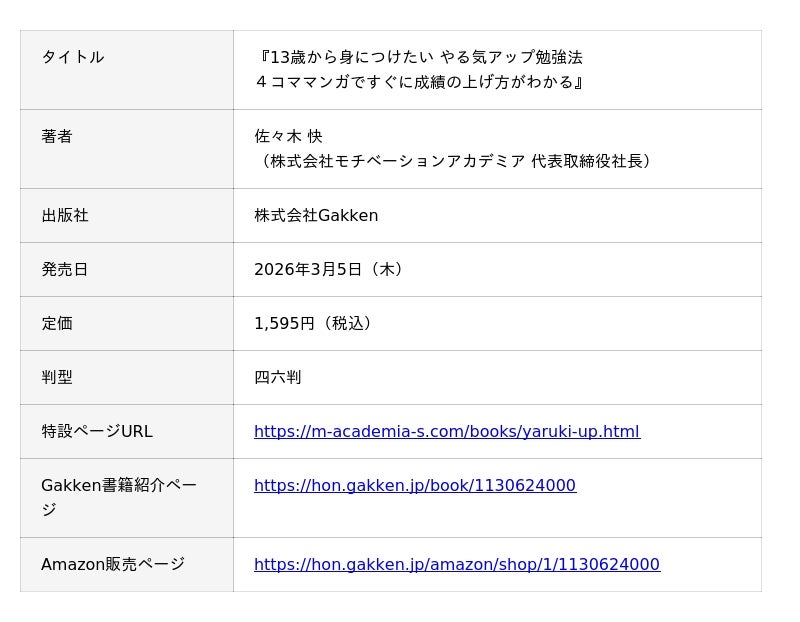Click the 発売日 label cell
The image size is (800, 622).
pyautogui.click(x=65, y=270)
